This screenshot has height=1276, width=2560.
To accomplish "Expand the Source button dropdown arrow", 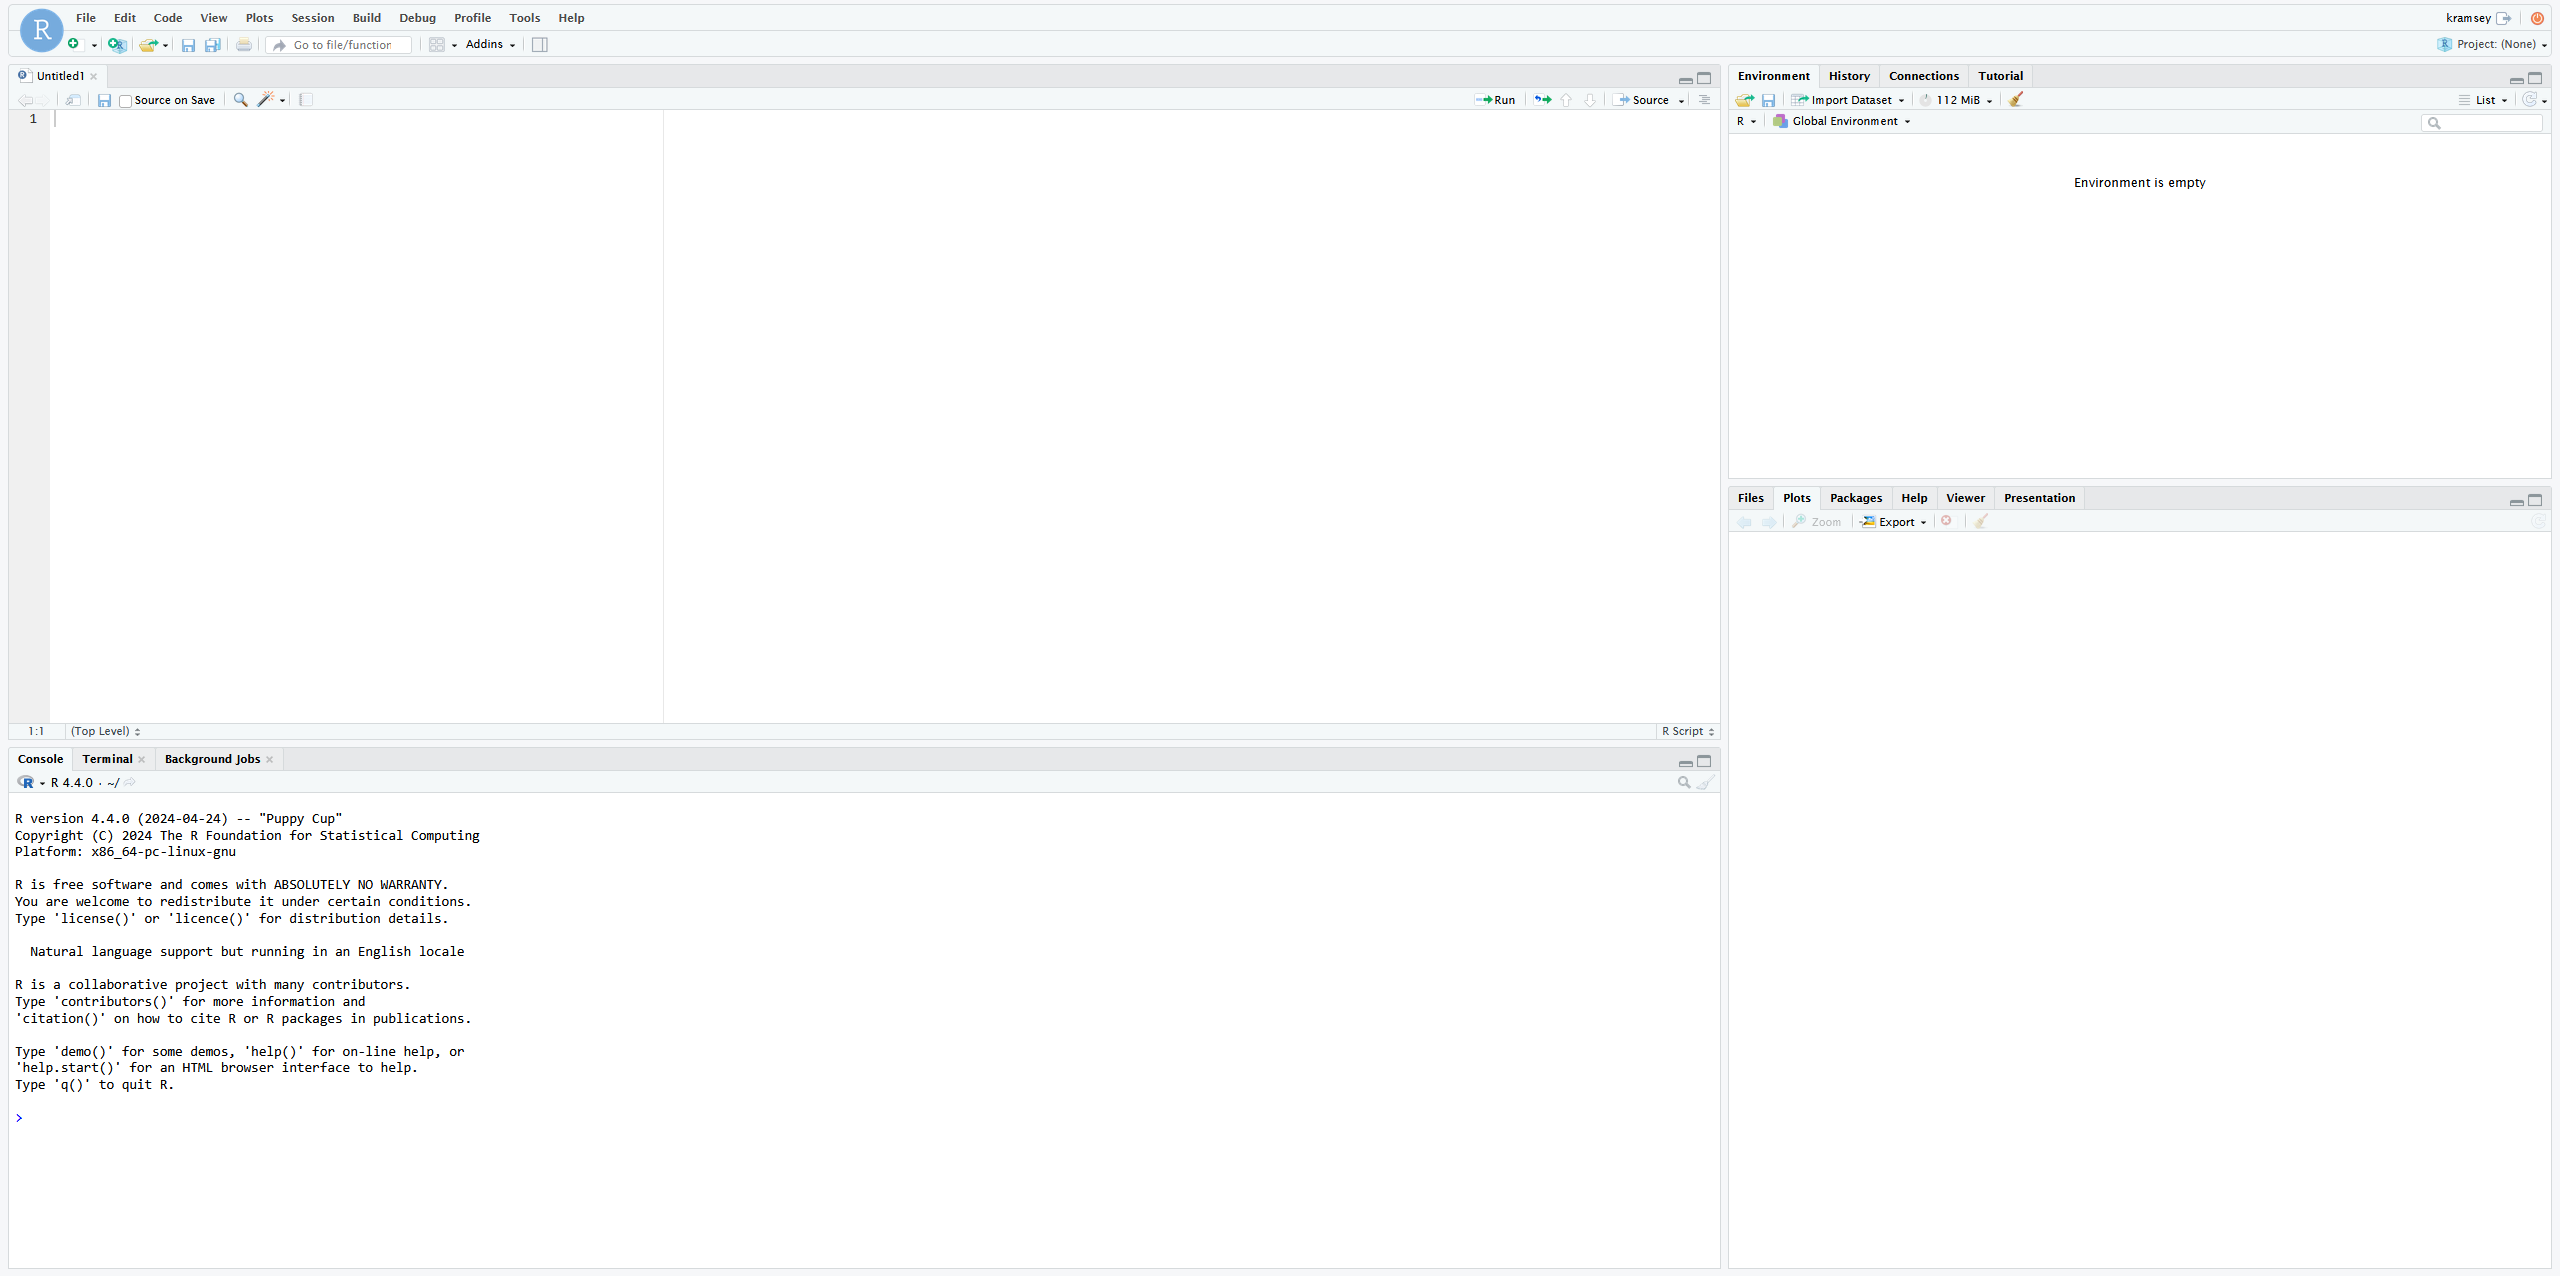I will click(x=1682, y=100).
